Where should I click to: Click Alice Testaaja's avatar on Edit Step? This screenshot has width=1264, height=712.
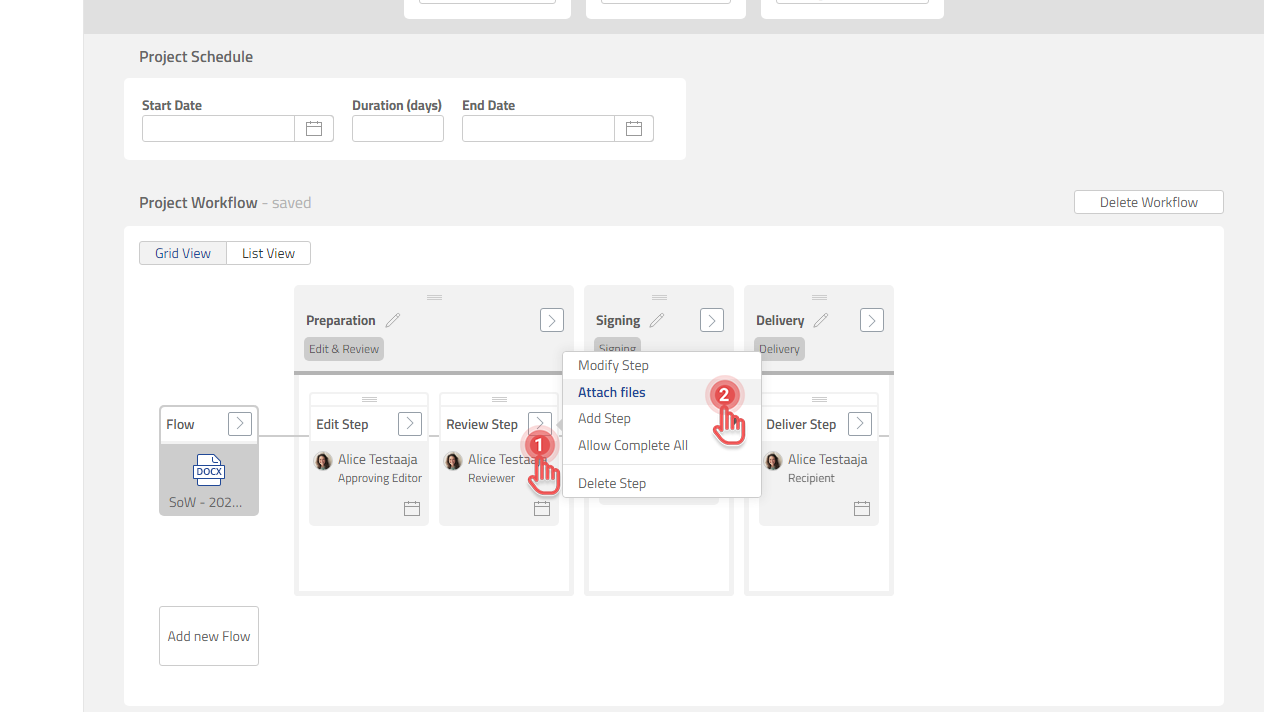[322, 460]
